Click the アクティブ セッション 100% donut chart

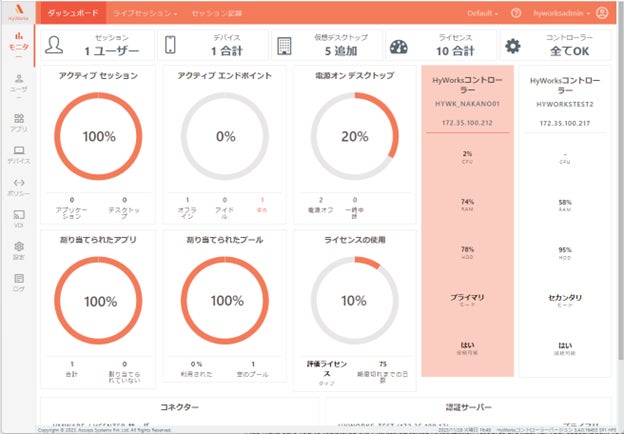98,136
